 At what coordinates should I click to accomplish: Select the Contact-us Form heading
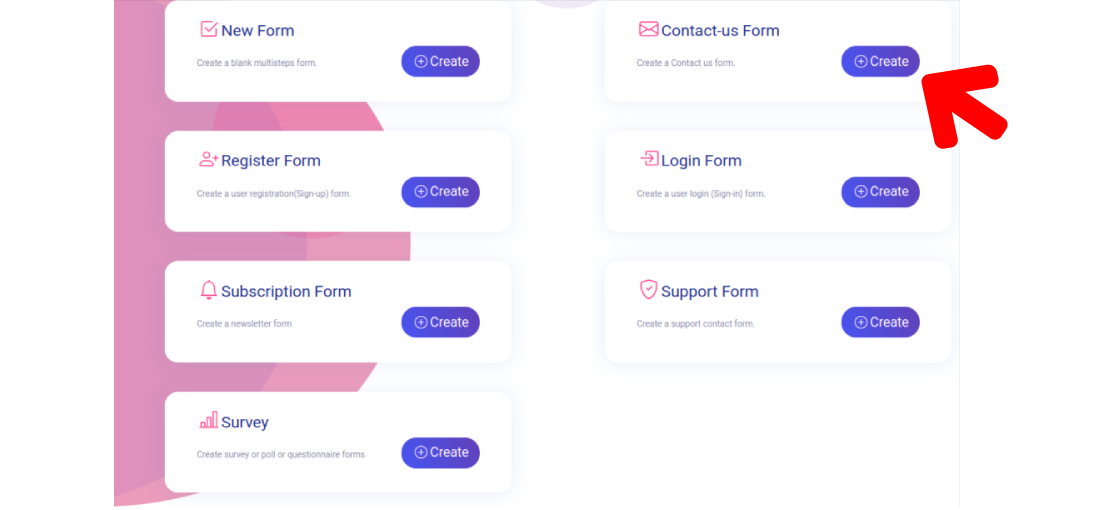pos(720,31)
